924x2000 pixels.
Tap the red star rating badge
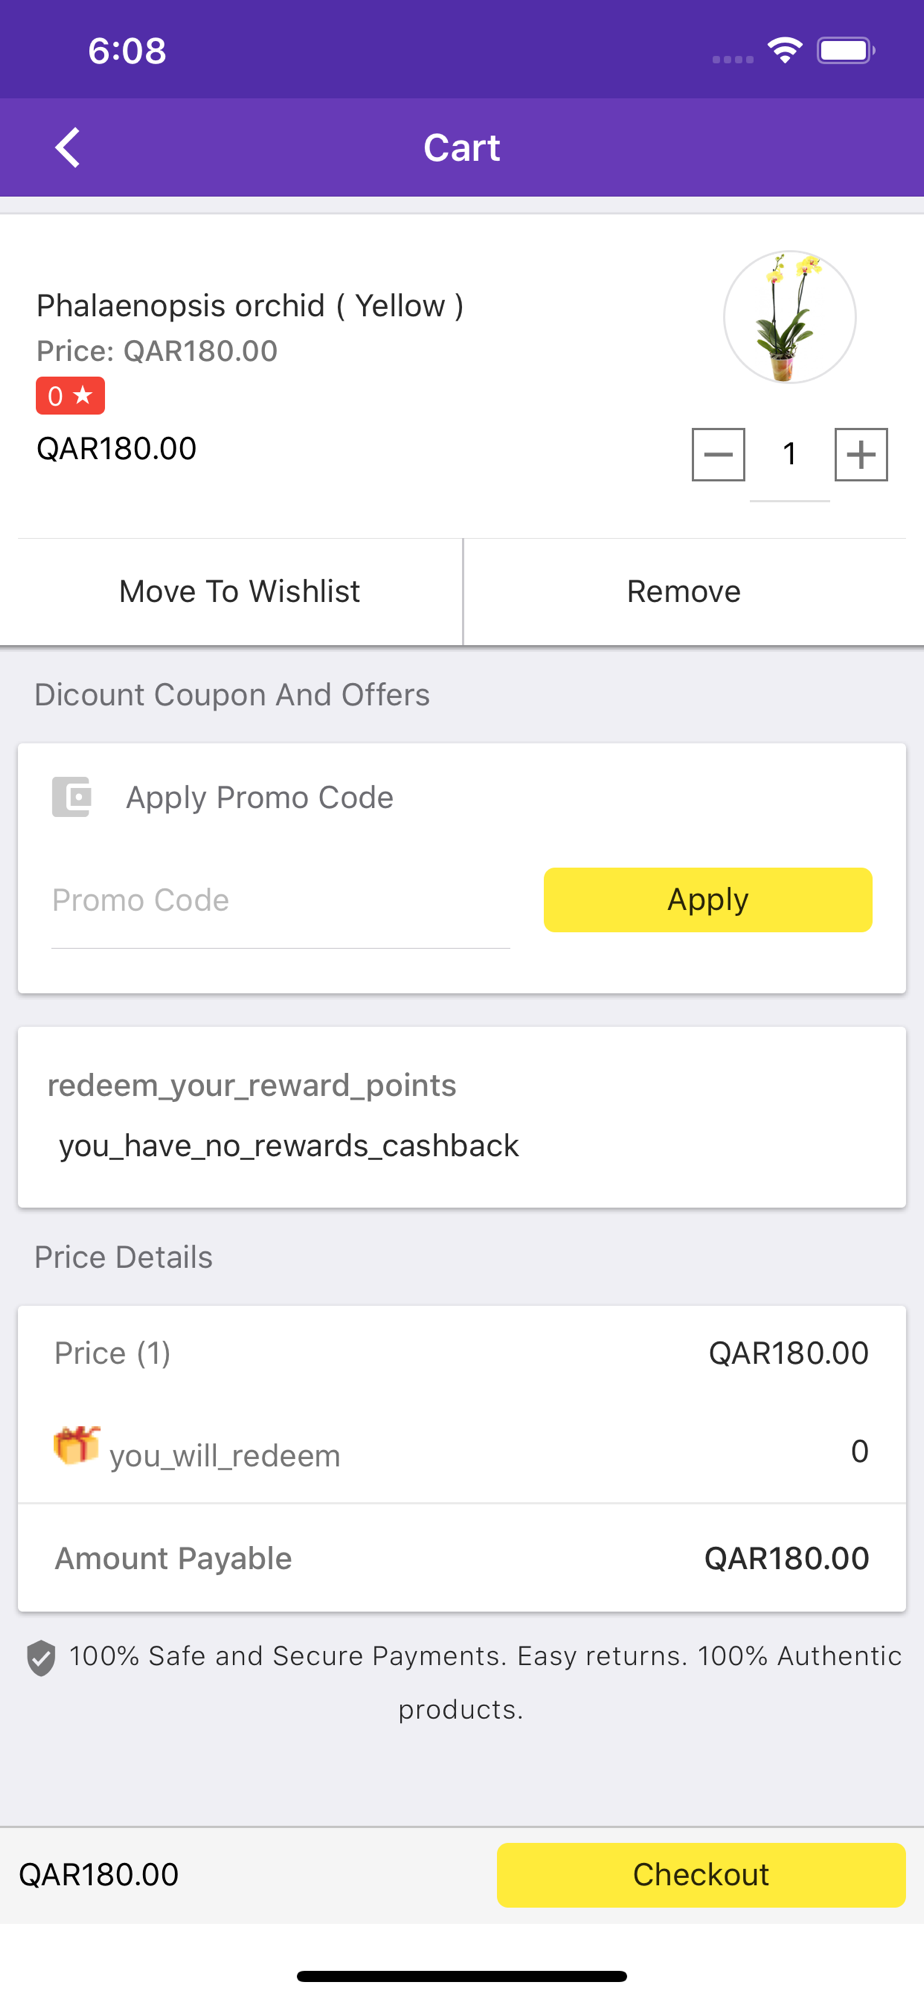coord(70,396)
